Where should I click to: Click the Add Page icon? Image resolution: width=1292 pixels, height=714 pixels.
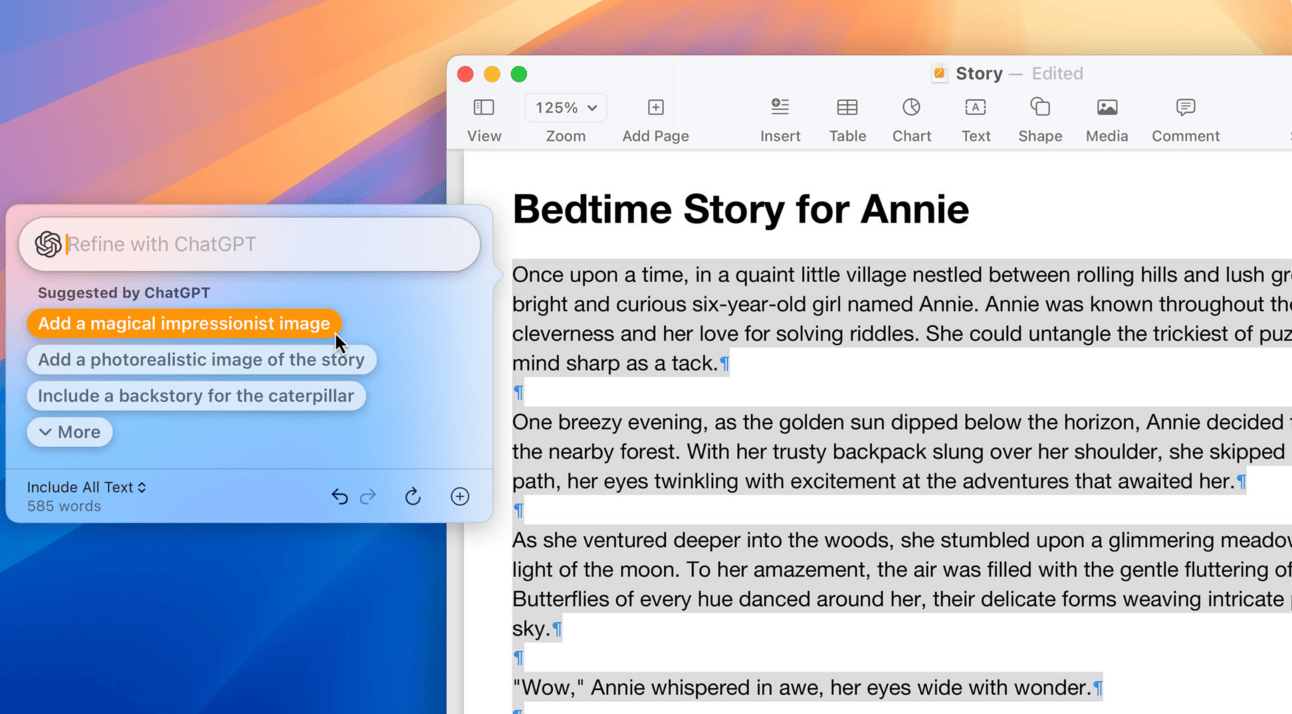(655, 108)
